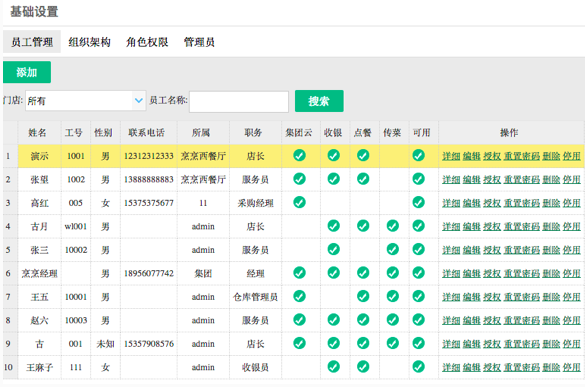
Task: Toggle 可用 status in 15357908576 row
Action: point(419,343)
